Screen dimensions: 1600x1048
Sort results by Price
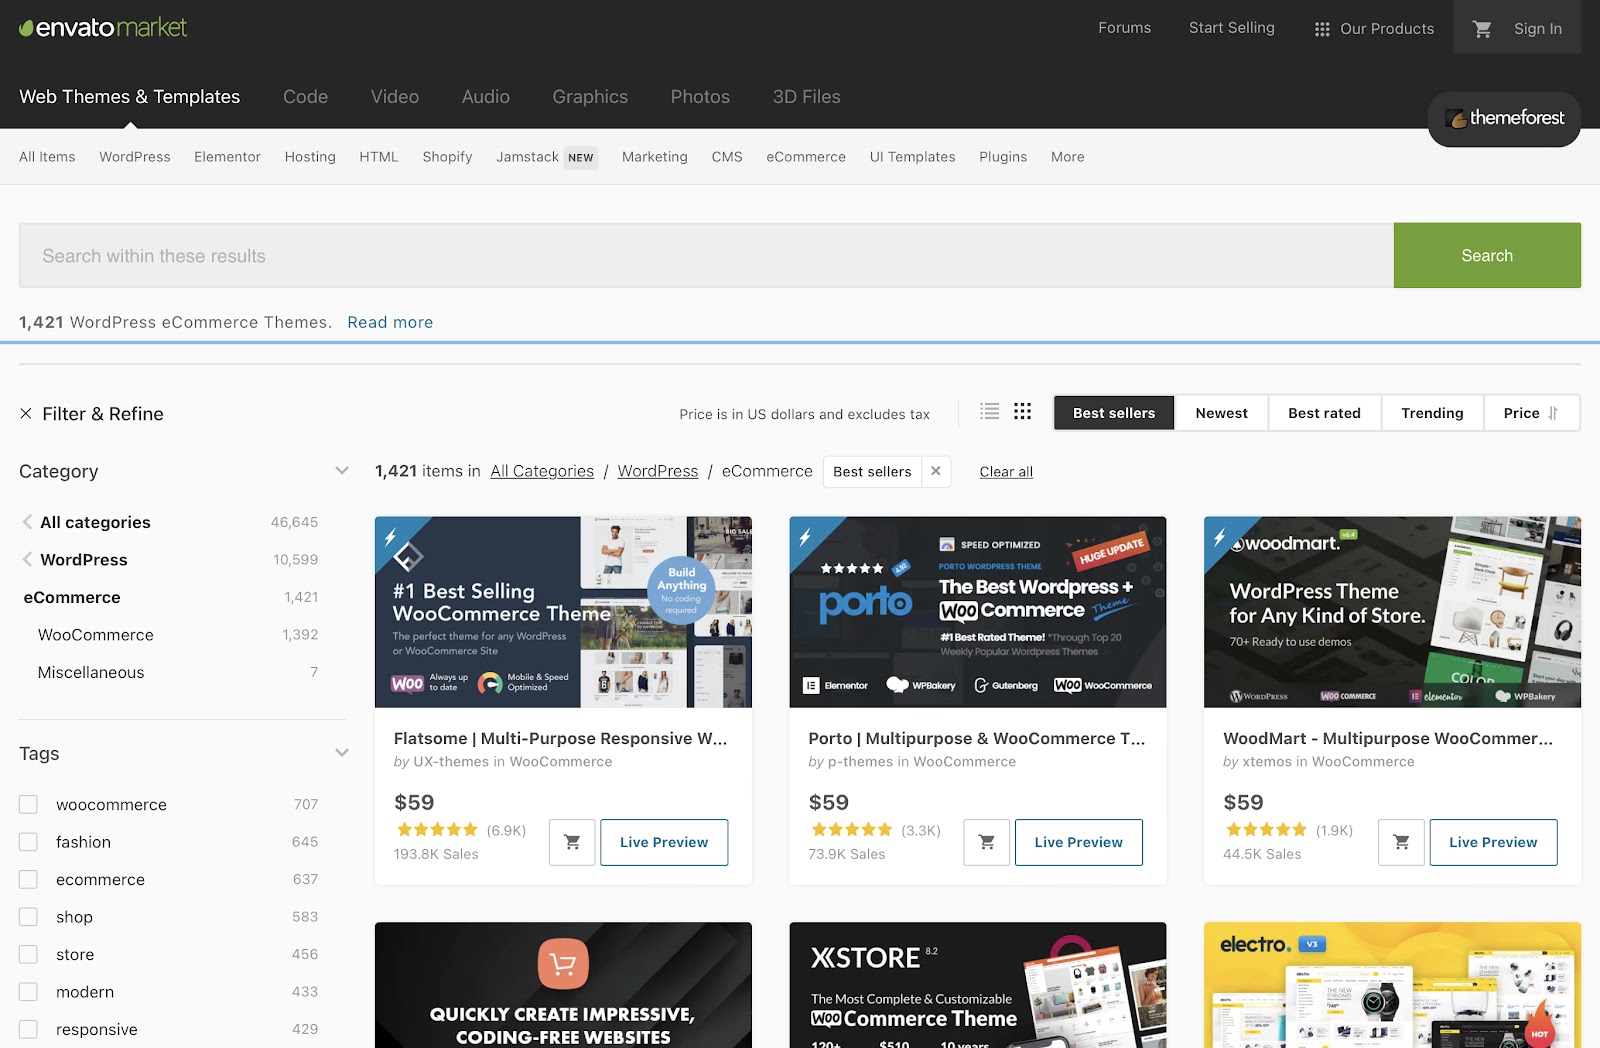pos(1530,413)
